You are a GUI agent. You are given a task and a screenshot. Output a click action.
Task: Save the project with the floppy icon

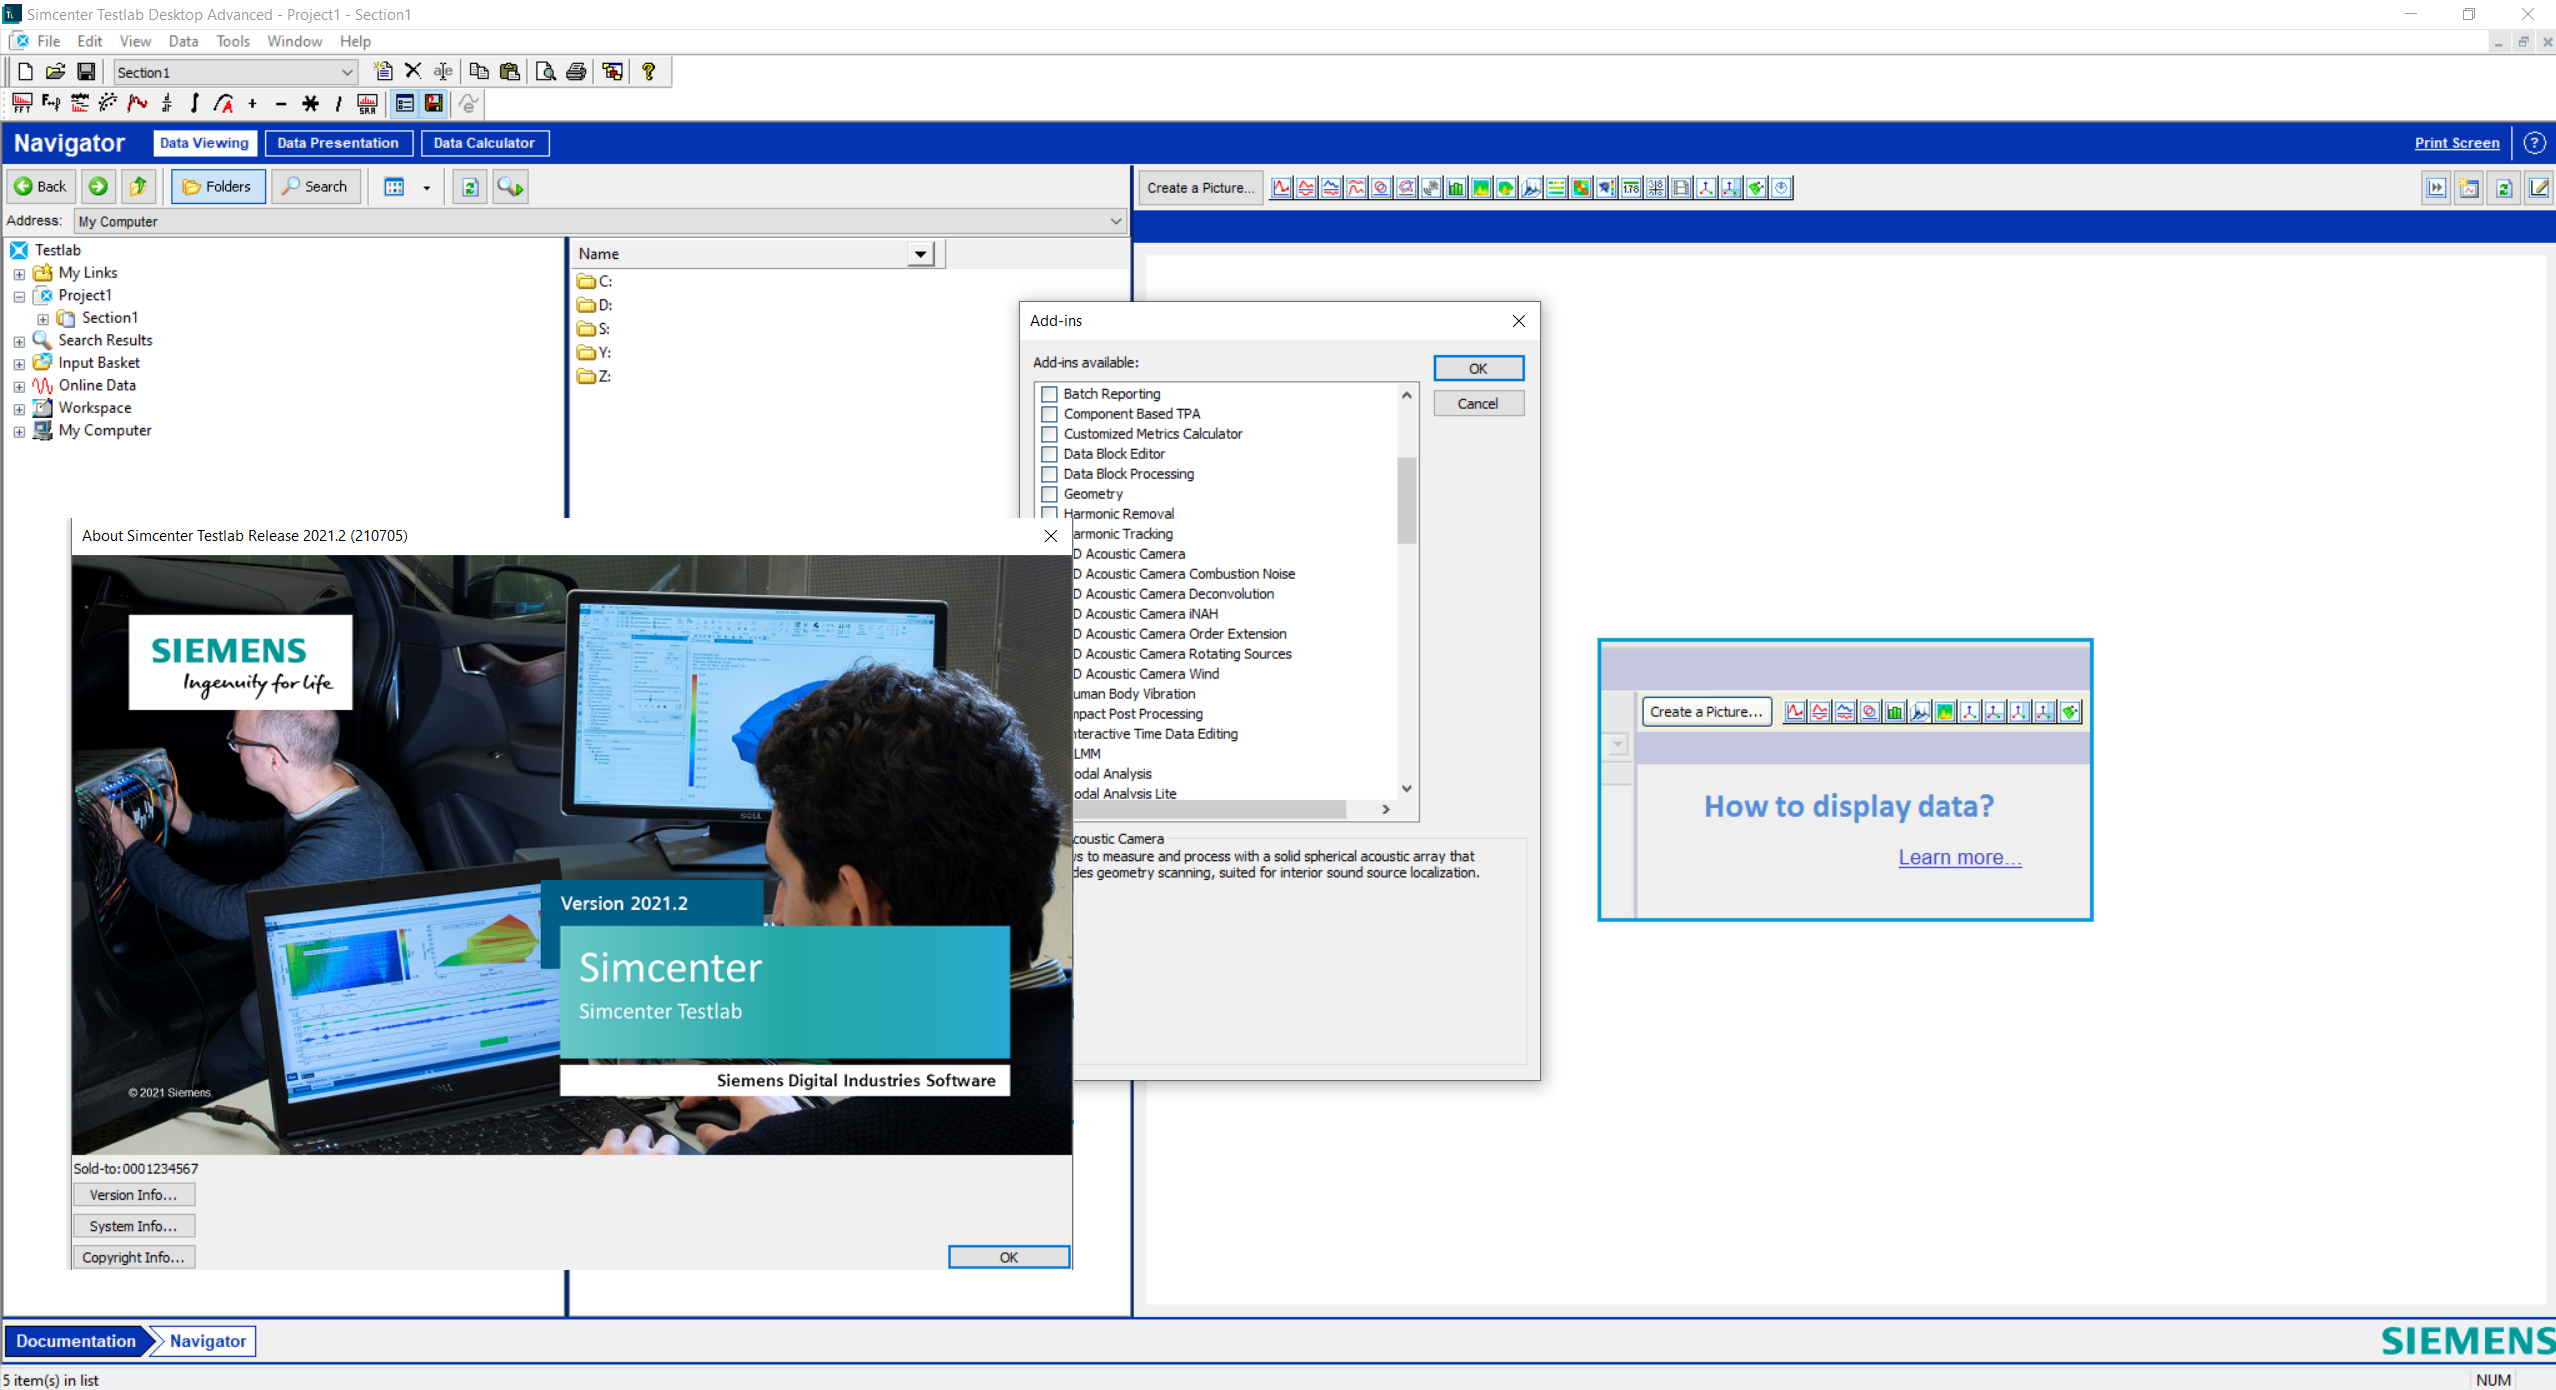pyautogui.click(x=86, y=72)
